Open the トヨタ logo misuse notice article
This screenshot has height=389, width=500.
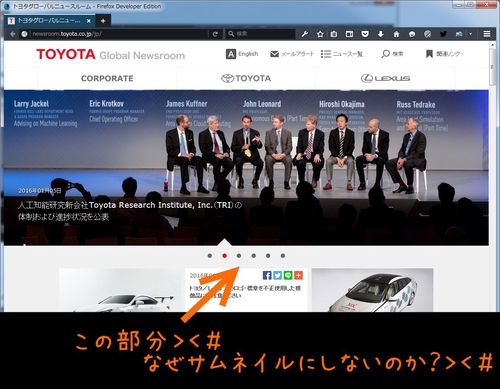pyautogui.click(x=245, y=292)
